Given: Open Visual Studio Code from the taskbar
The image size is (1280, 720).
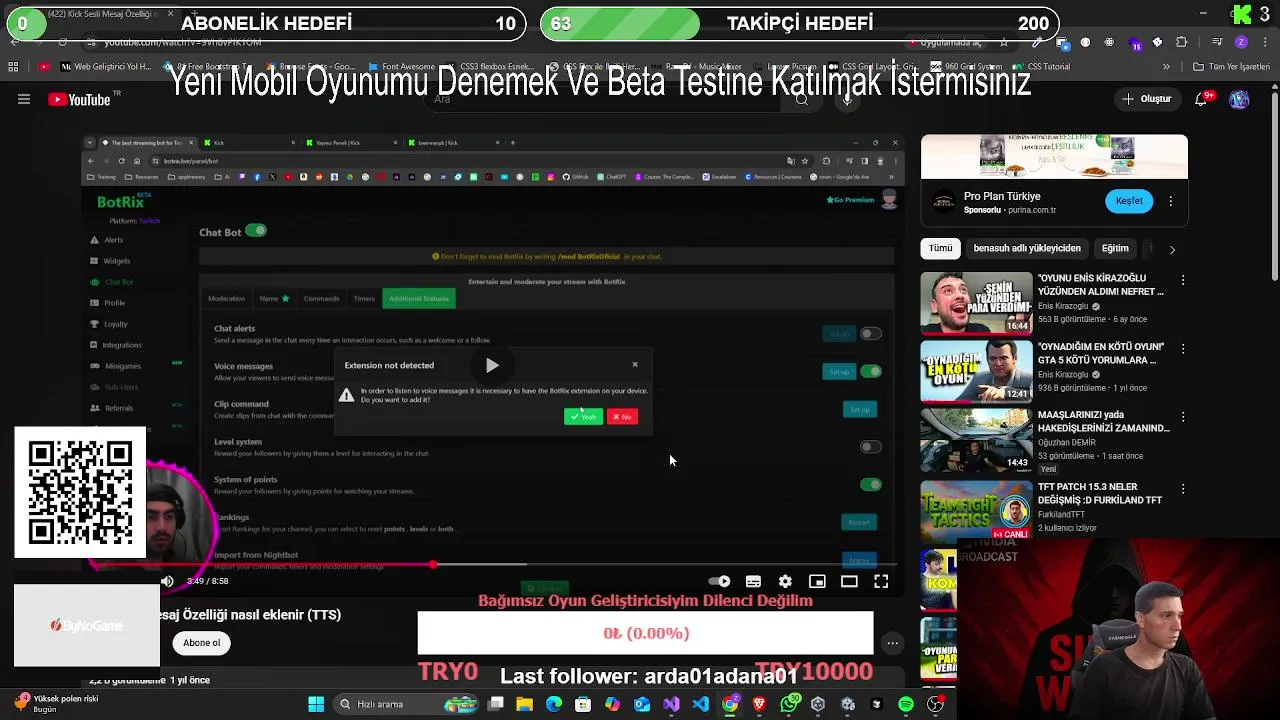Looking at the screenshot, I should tap(700, 704).
